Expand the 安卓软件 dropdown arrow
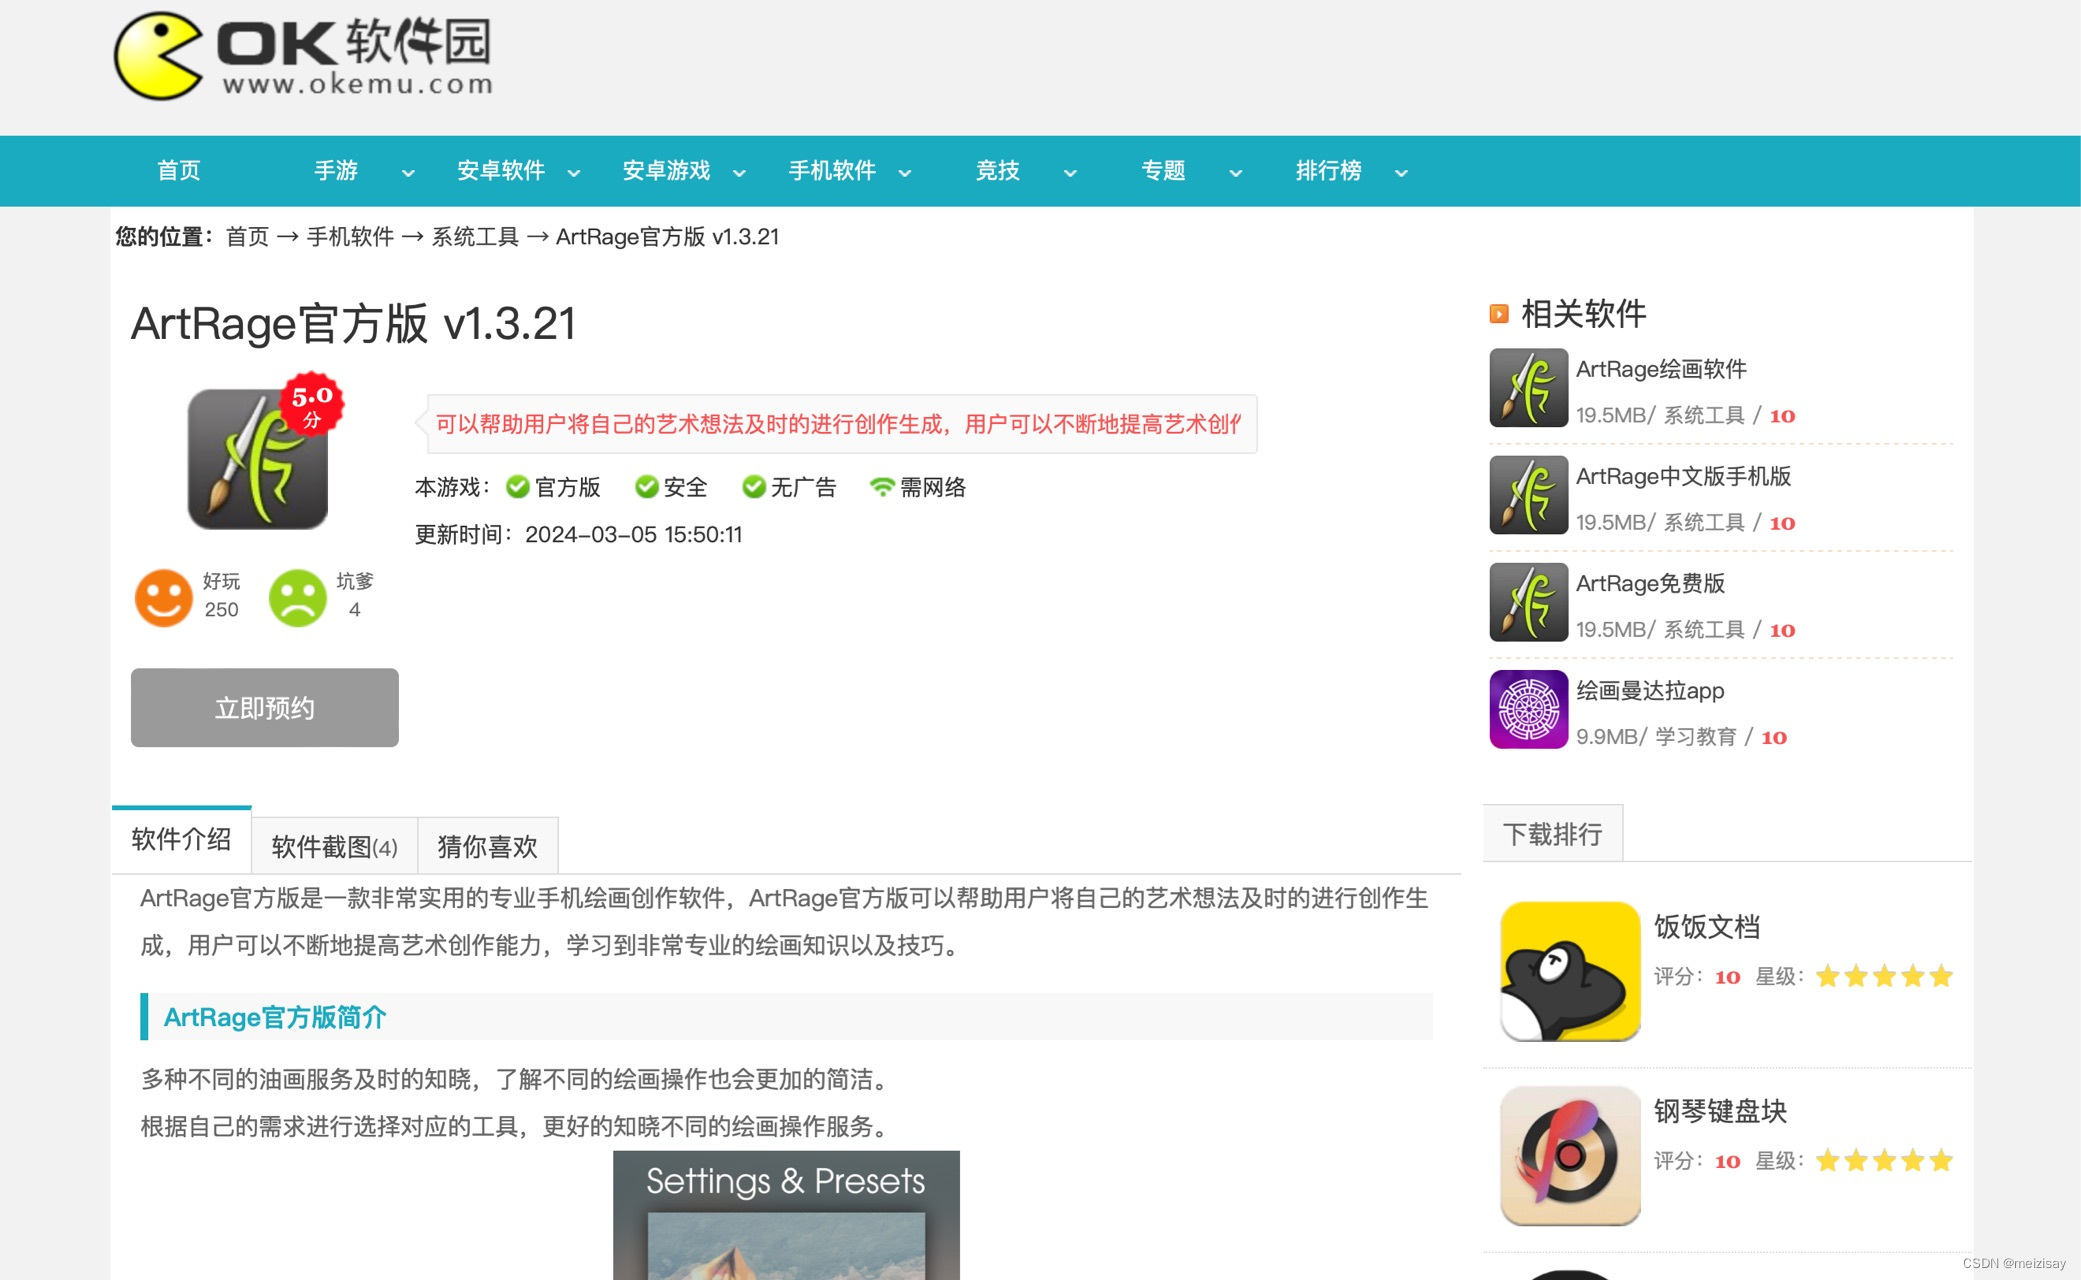This screenshot has height=1280, width=2081. point(574,173)
